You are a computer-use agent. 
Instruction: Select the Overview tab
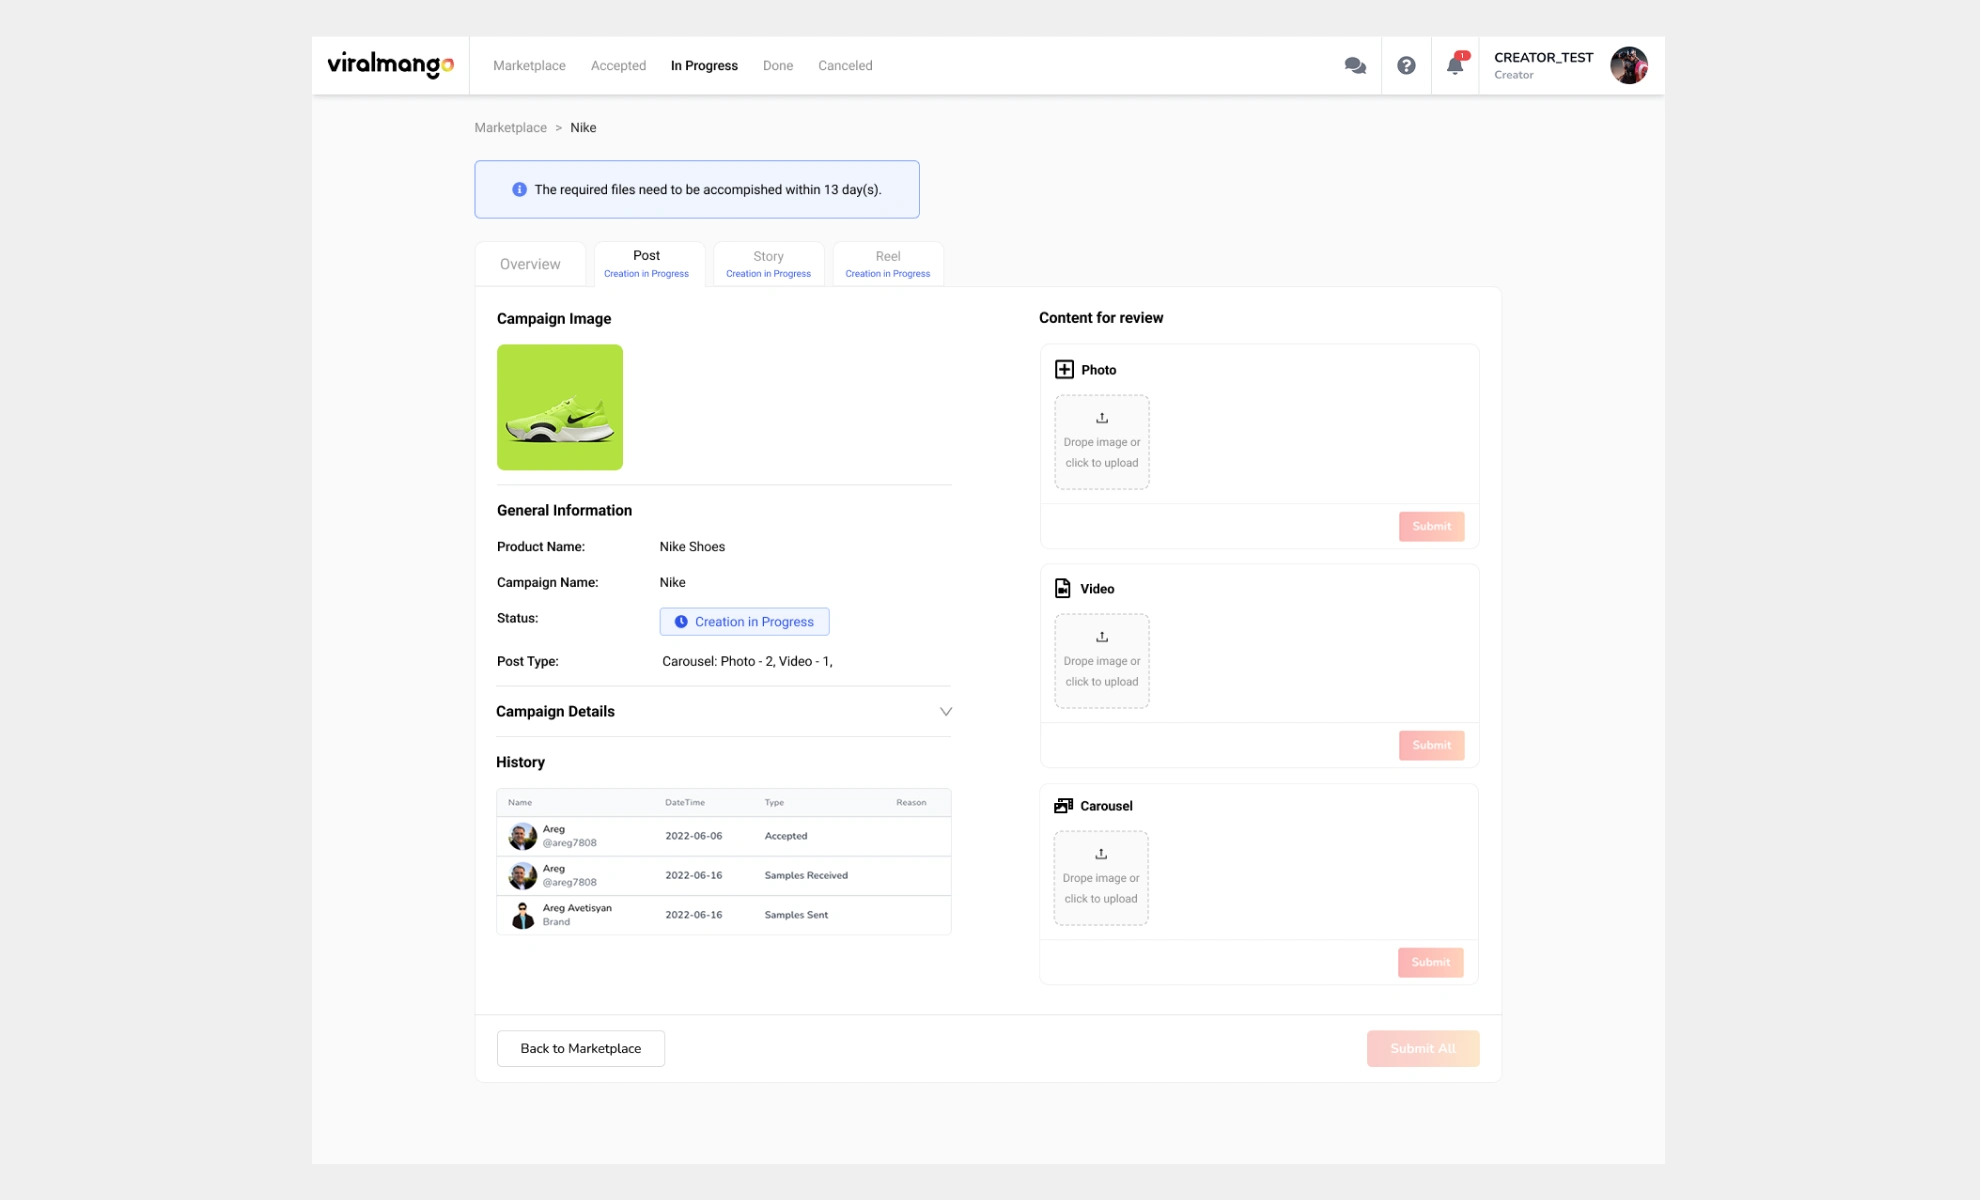(x=530, y=263)
